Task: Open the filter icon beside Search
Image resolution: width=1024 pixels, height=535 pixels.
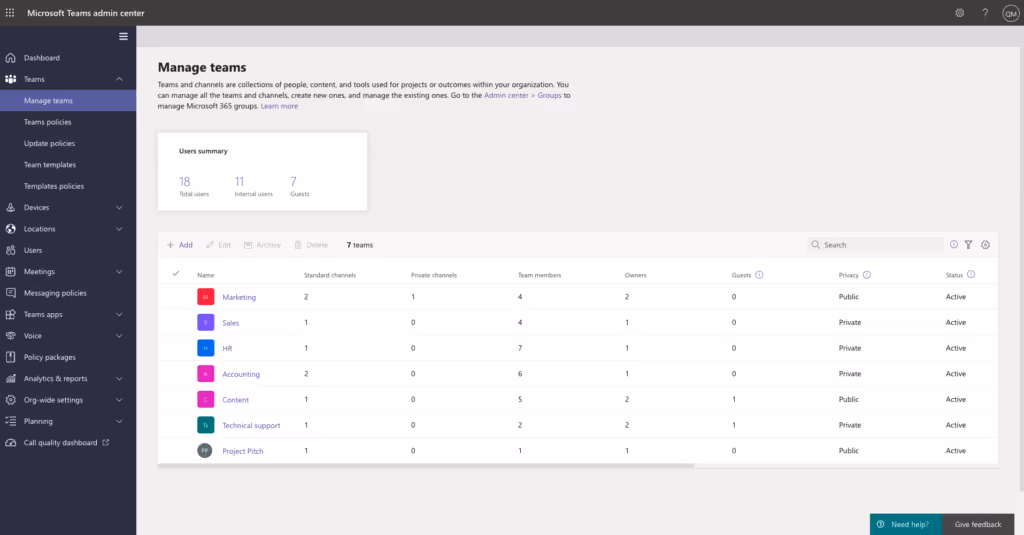Action: [x=968, y=245]
